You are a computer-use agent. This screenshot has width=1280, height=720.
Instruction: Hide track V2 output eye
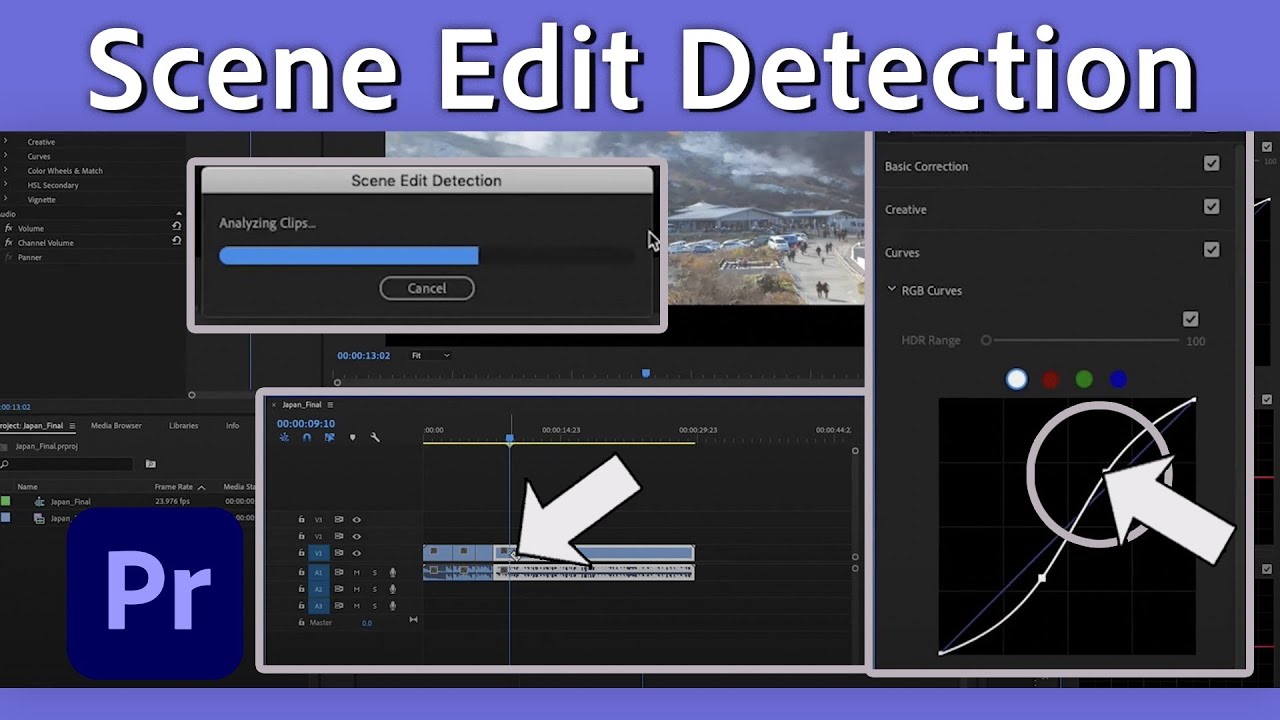tap(356, 536)
